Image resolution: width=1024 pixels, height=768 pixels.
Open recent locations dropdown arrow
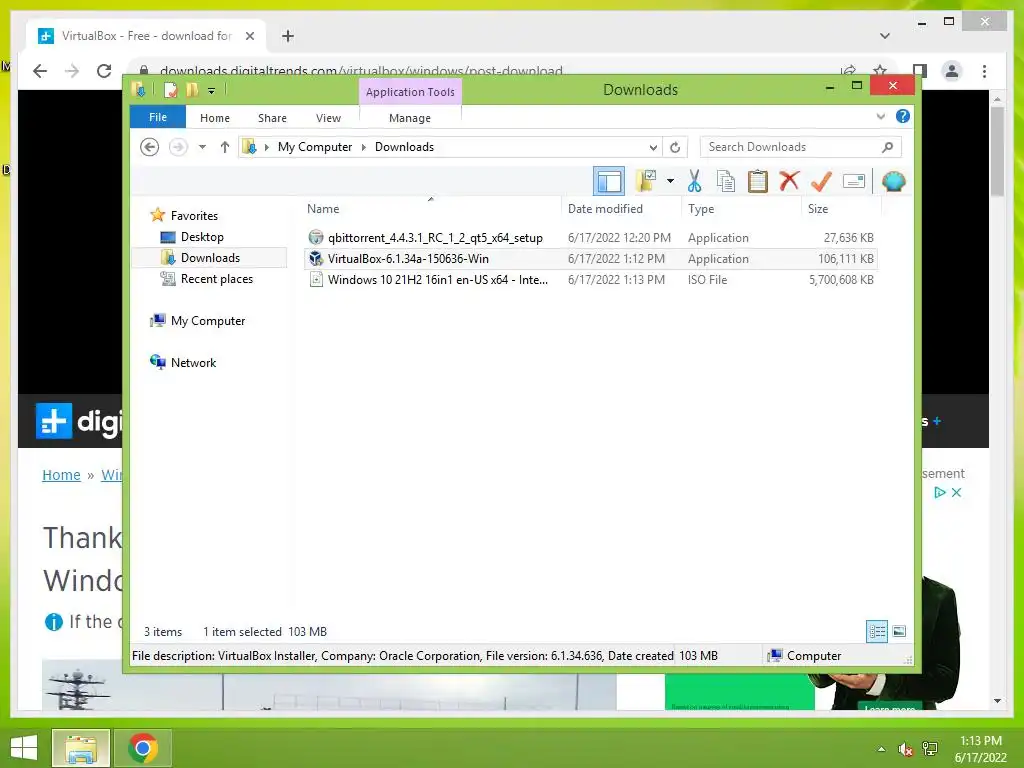[x=202, y=147]
